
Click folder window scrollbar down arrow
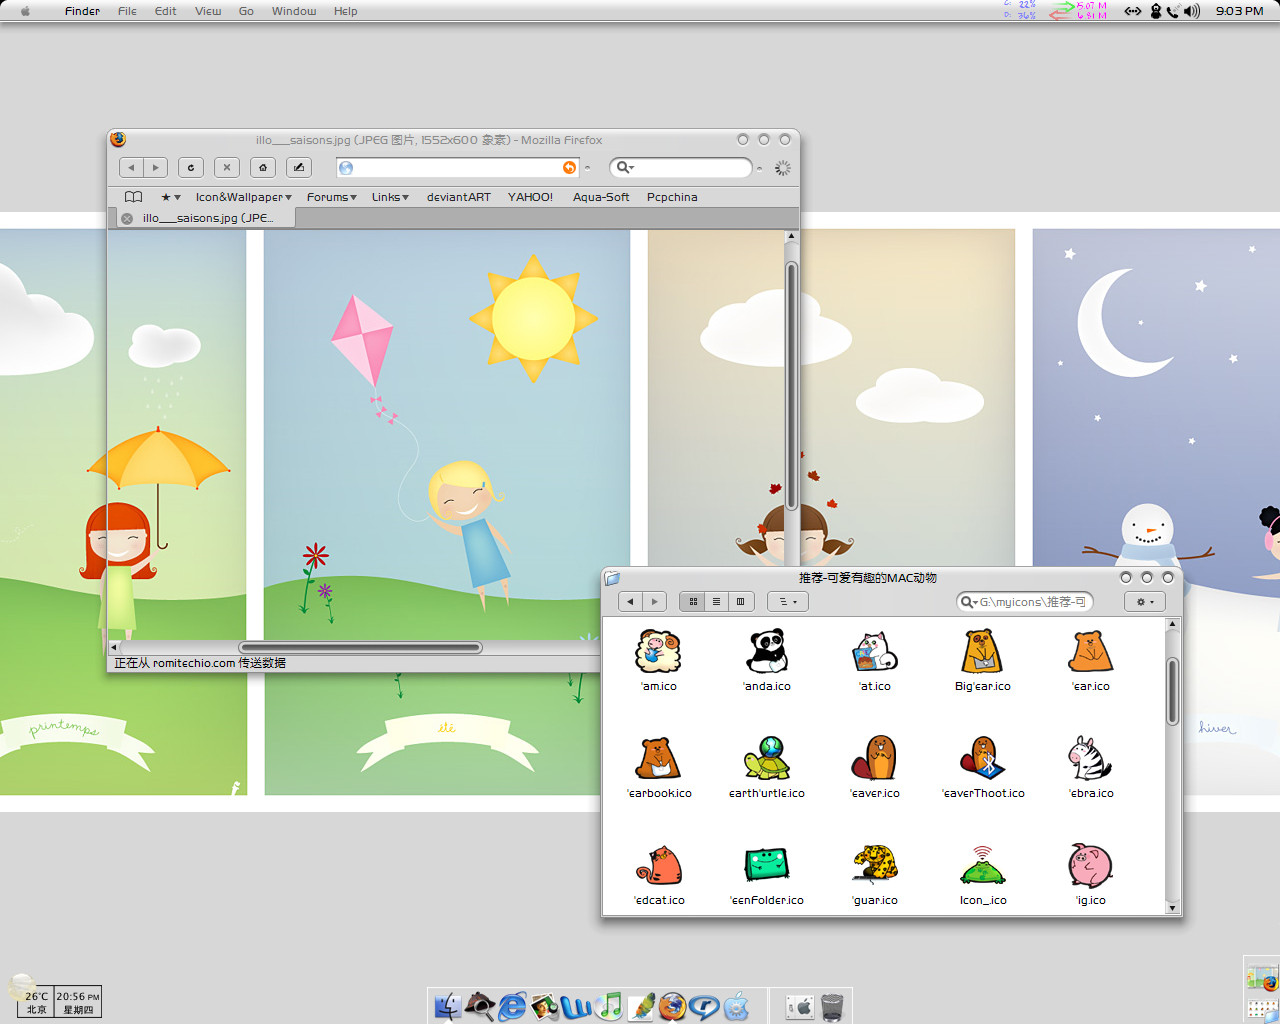pyautogui.click(x=1173, y=907)
